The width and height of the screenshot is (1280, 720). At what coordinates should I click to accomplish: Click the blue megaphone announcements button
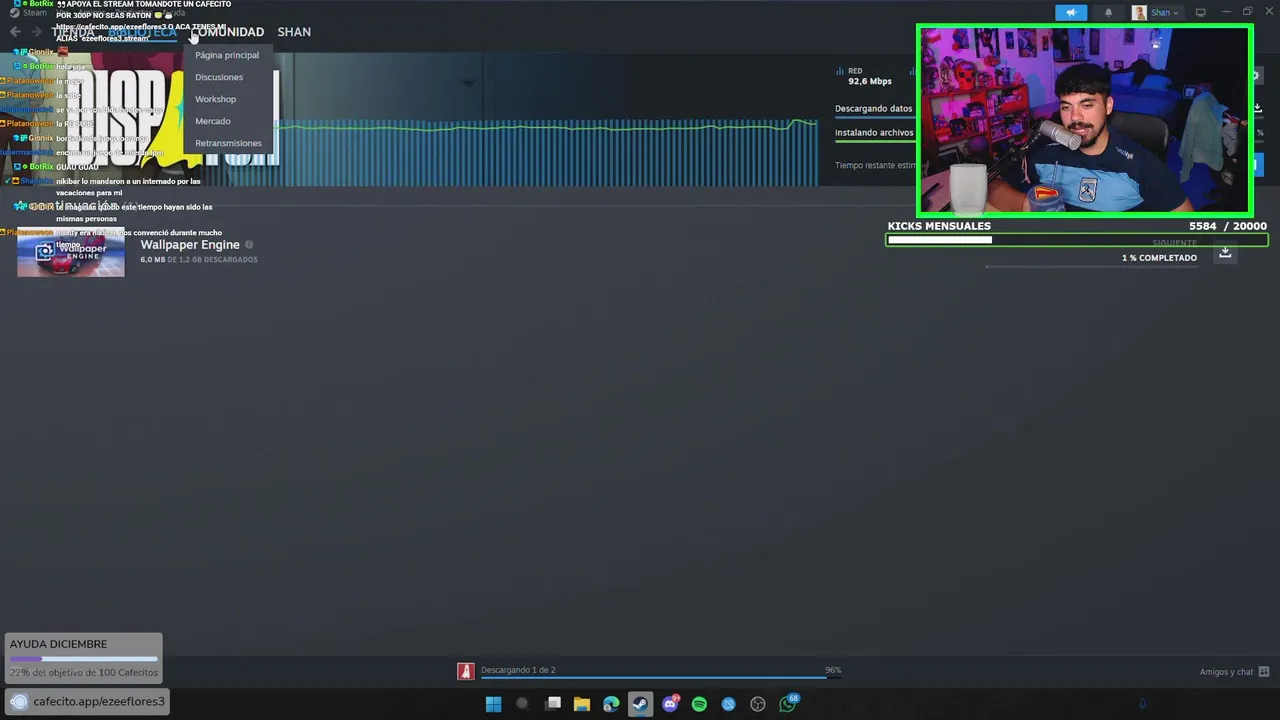[1071, 13]
